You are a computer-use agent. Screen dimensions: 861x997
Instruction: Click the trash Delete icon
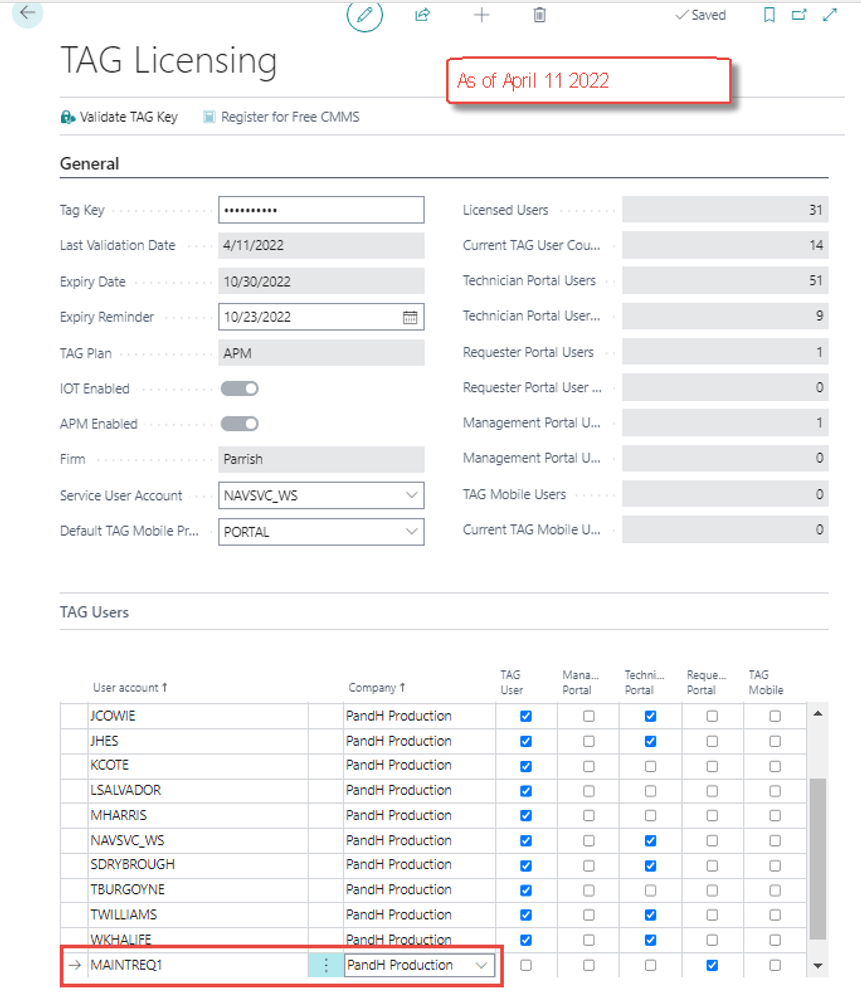click(539, 15)
